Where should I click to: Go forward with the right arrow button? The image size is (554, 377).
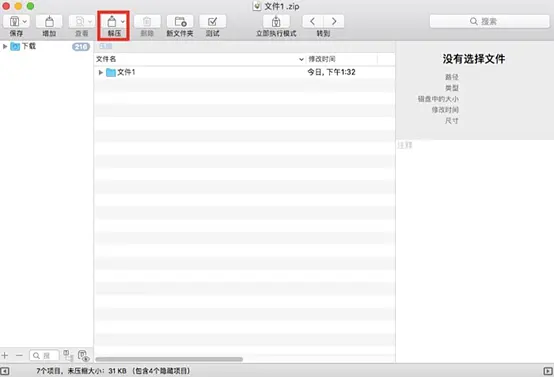pyautogui.click(x=334, y=22)
